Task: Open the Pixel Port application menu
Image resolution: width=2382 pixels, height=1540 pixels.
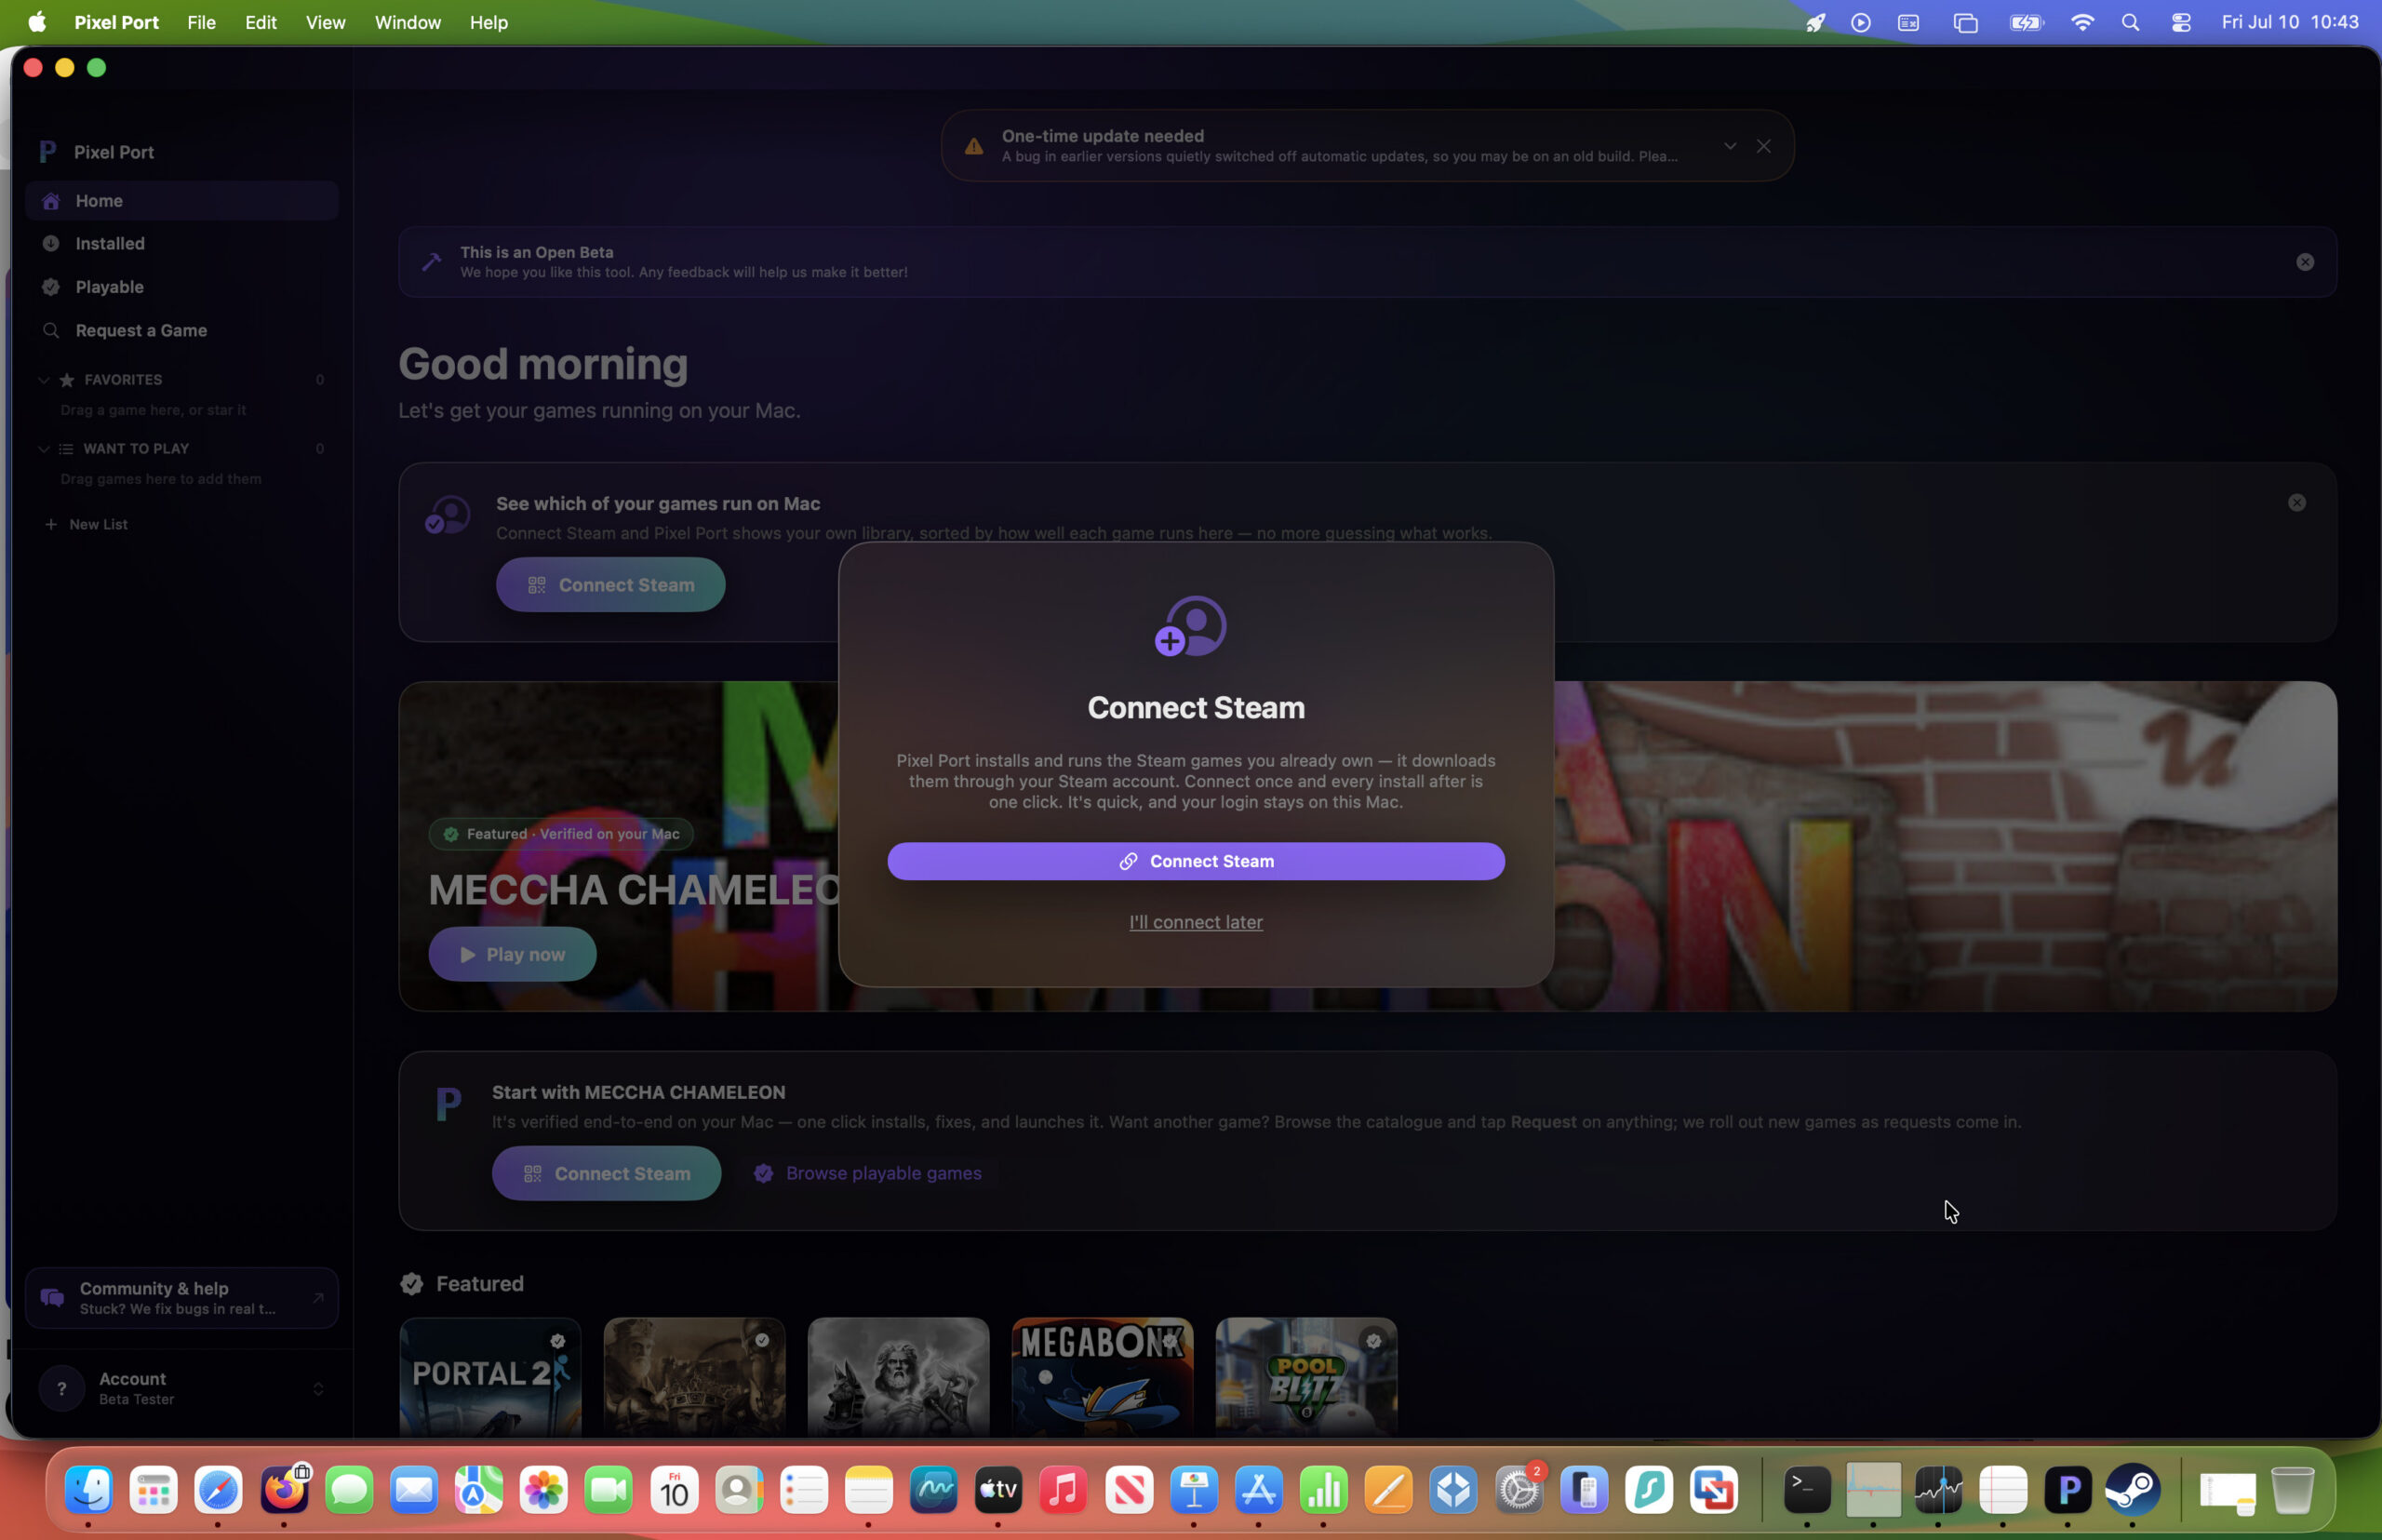Action: click(x=116, y=22)
